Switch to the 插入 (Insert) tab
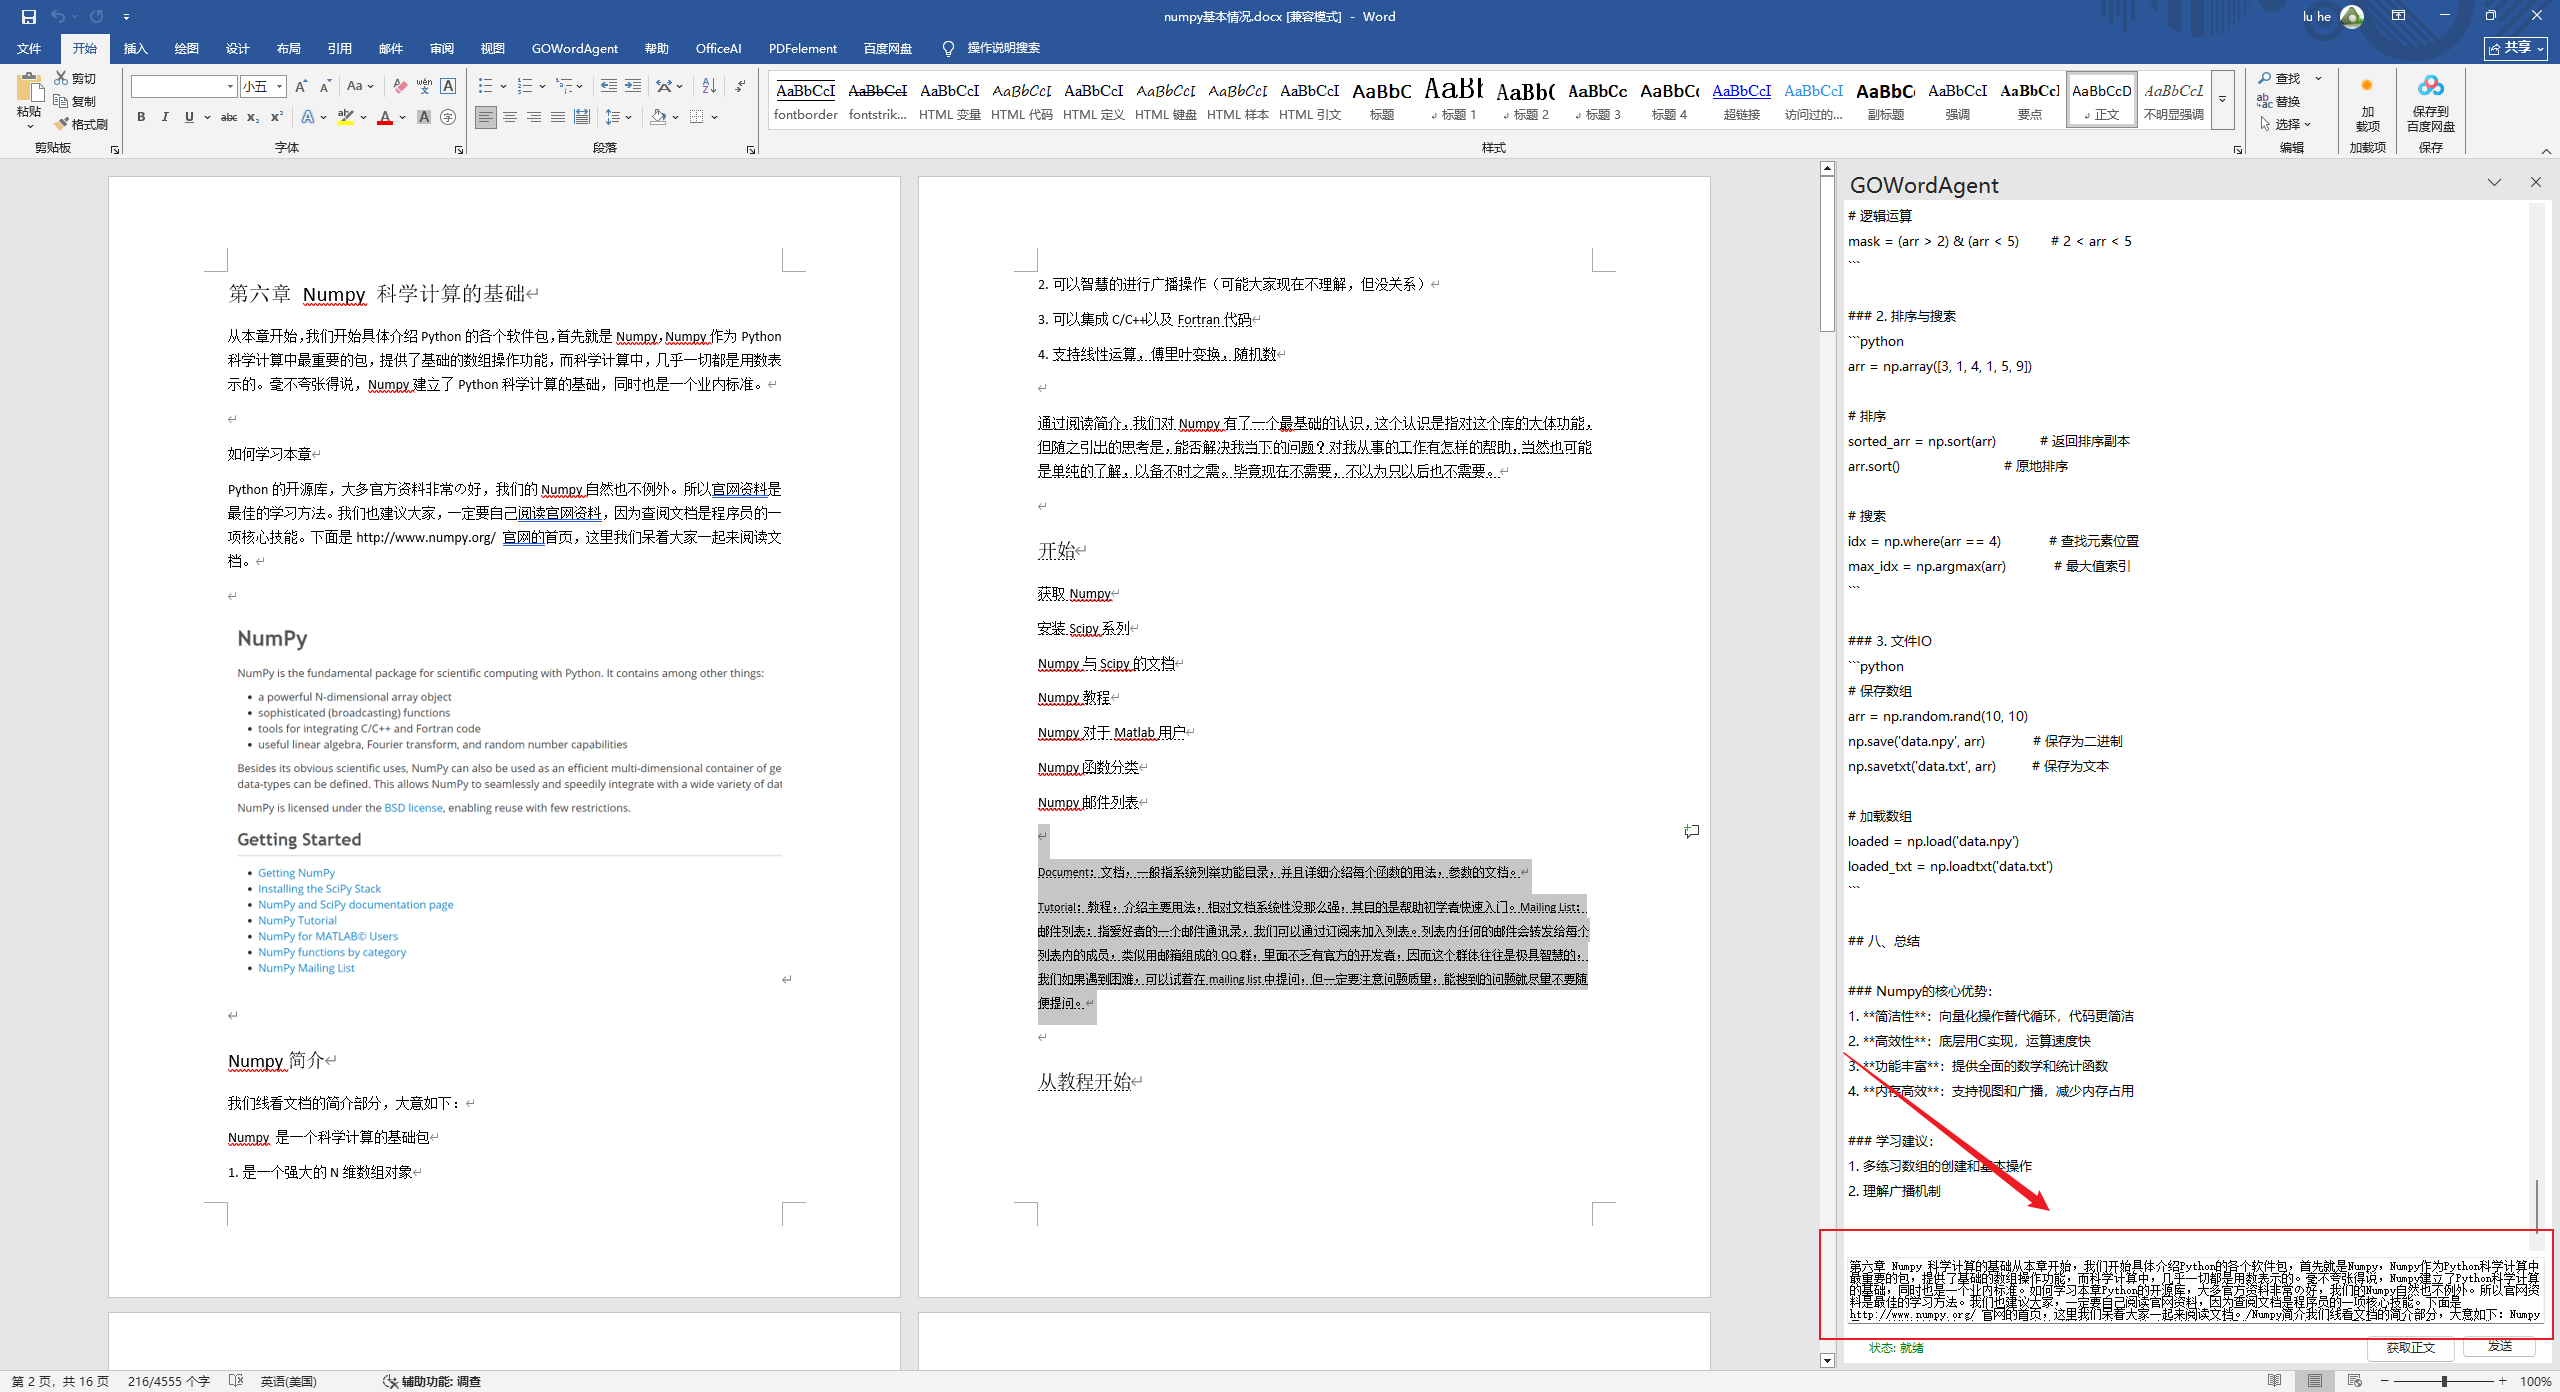This screenshot has height=1392, width=2560. (135, 48)
